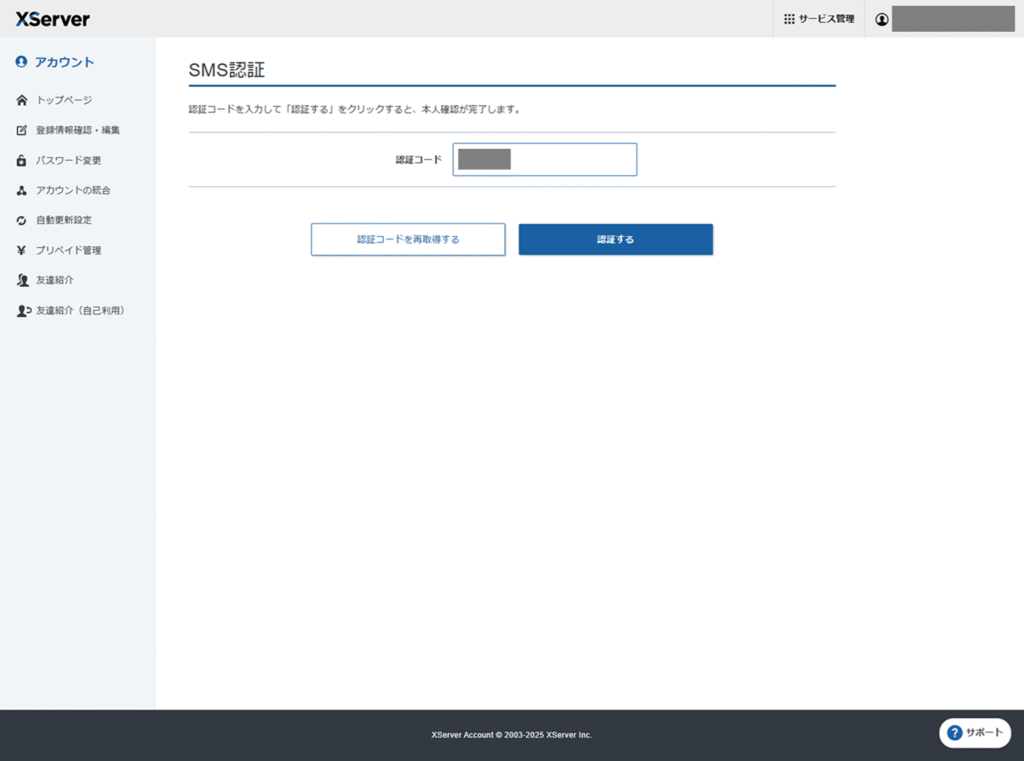This screenshot has height=761, width=1024.
Task: Submit with the 認証する button
Action: point(615,240)
